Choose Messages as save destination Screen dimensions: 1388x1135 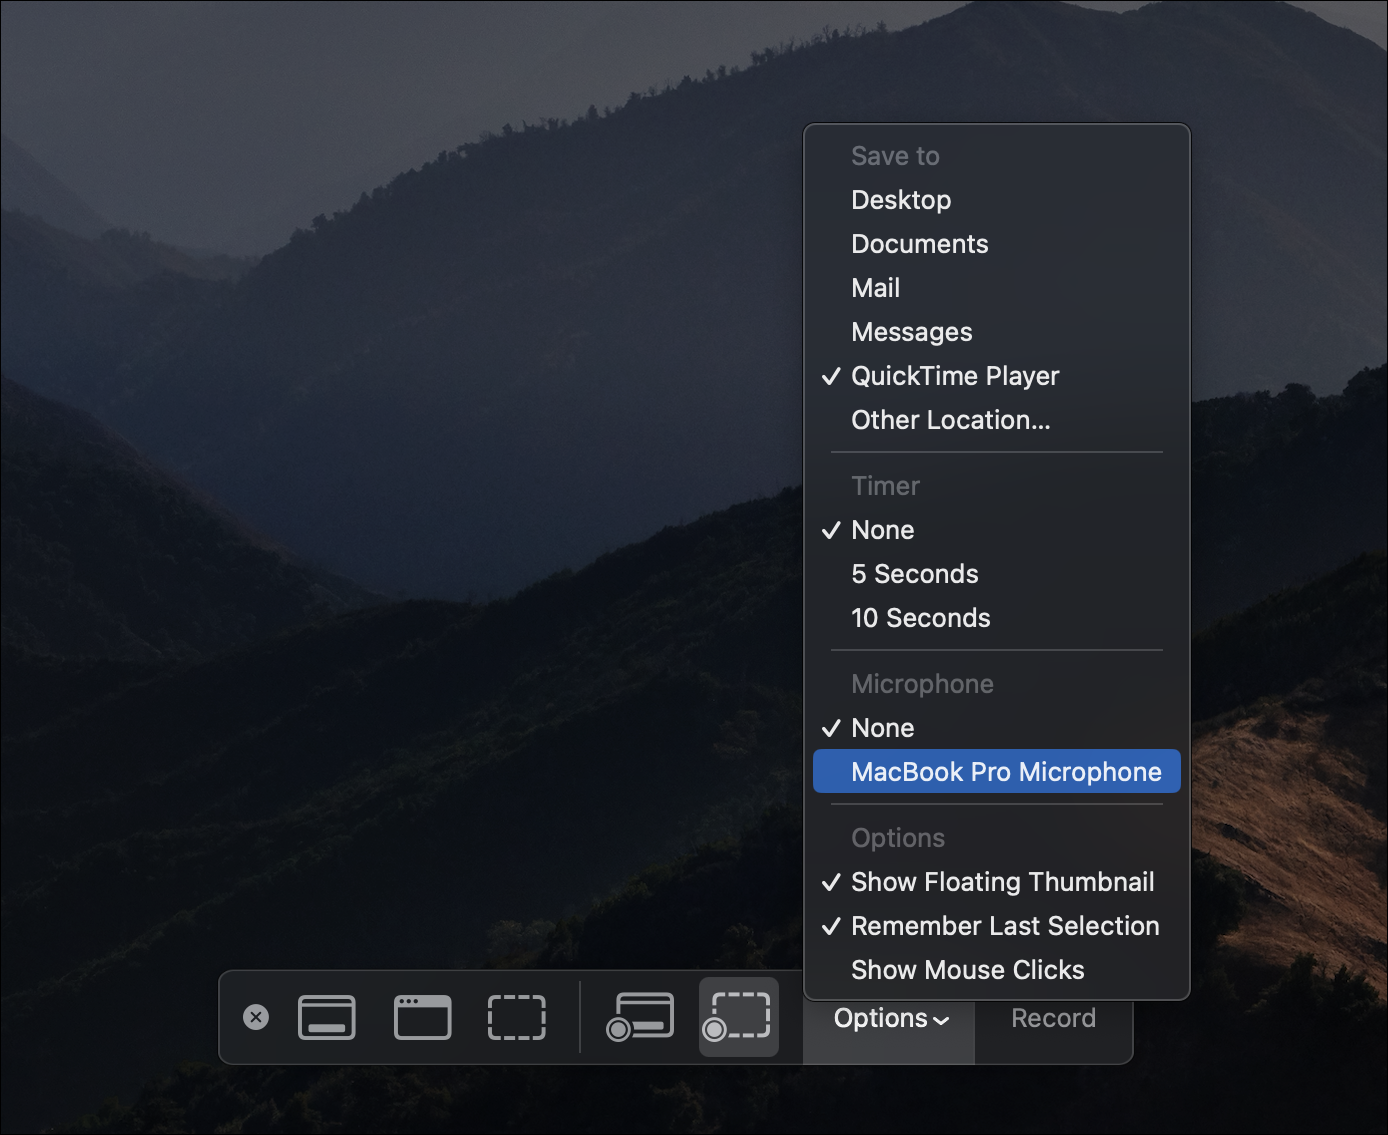pos(997,332)
